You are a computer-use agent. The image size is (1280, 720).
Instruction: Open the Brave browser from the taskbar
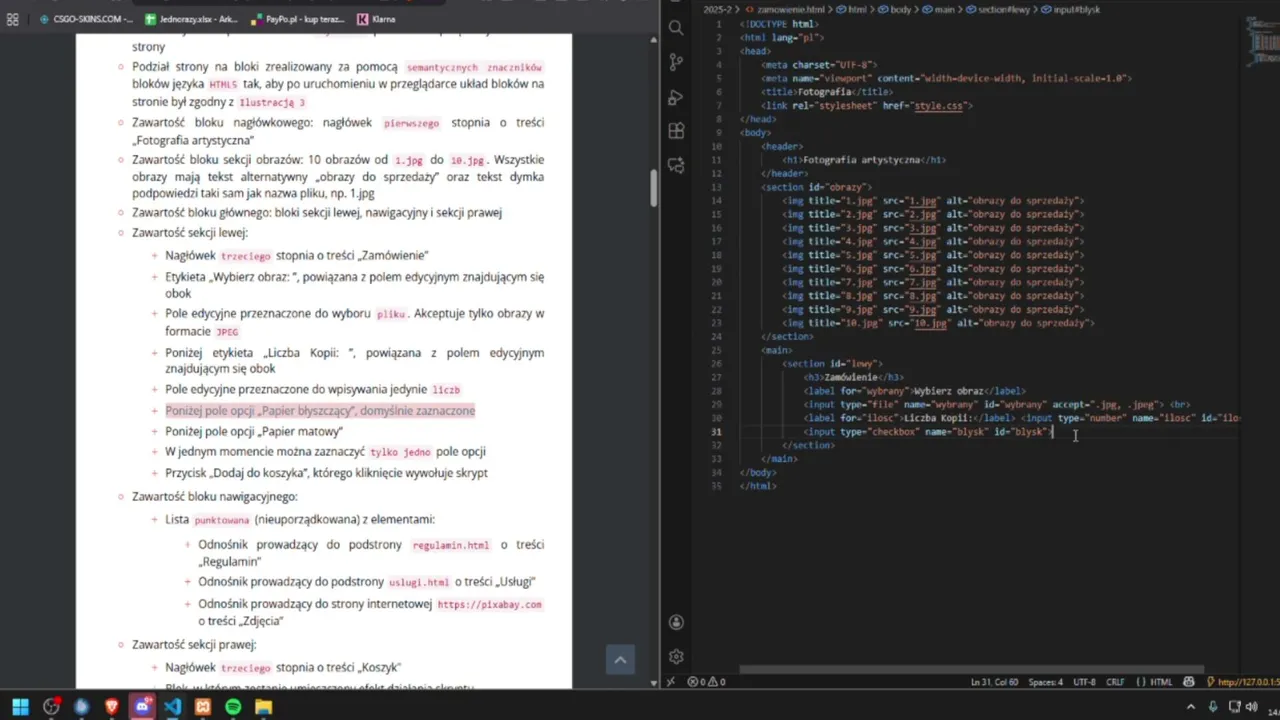(112, 707)
